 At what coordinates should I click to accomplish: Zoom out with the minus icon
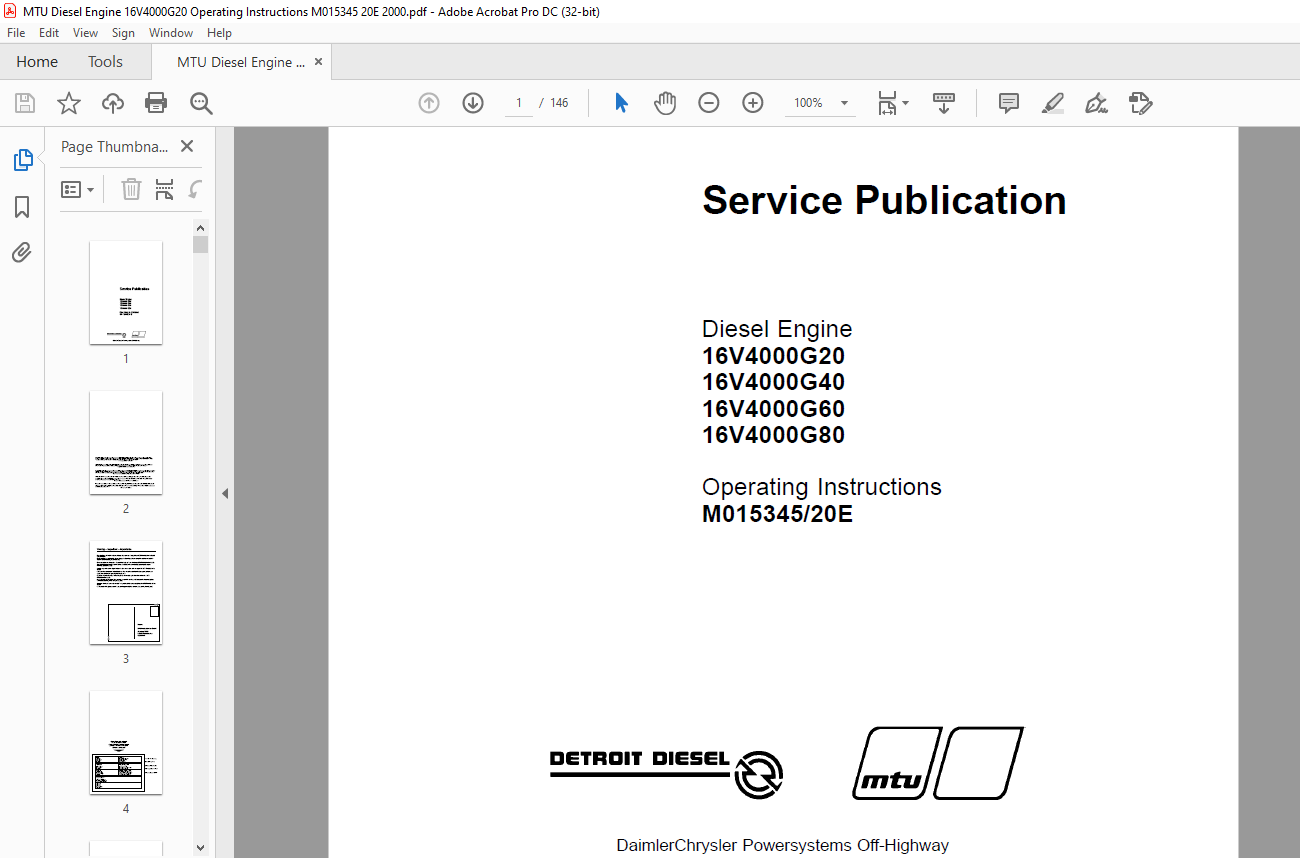[x=709, y=103]
